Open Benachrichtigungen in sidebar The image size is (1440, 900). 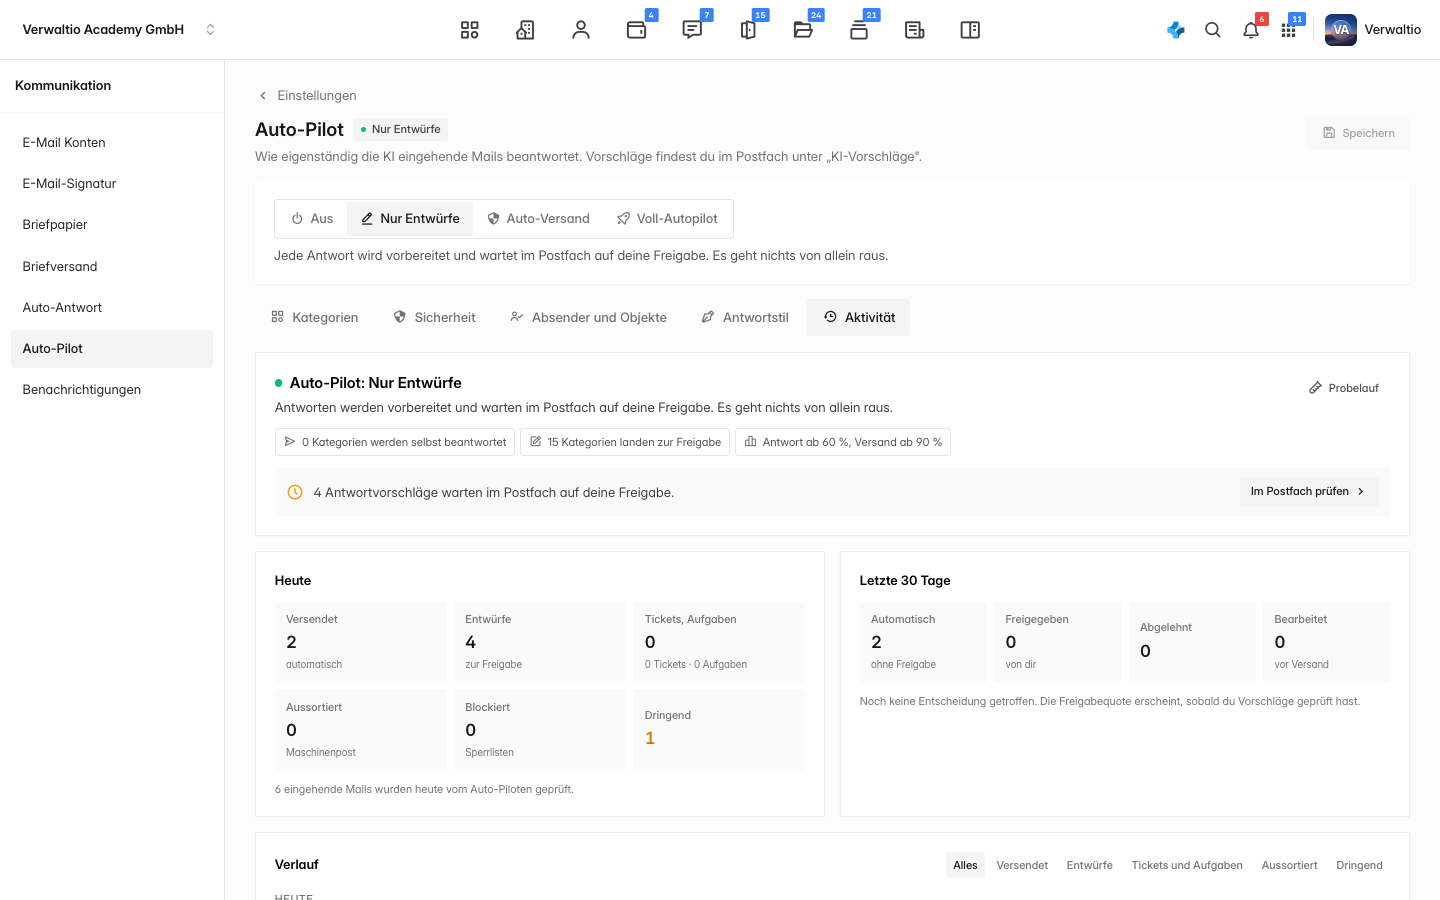pyautogui.click(x=112, y=390)
